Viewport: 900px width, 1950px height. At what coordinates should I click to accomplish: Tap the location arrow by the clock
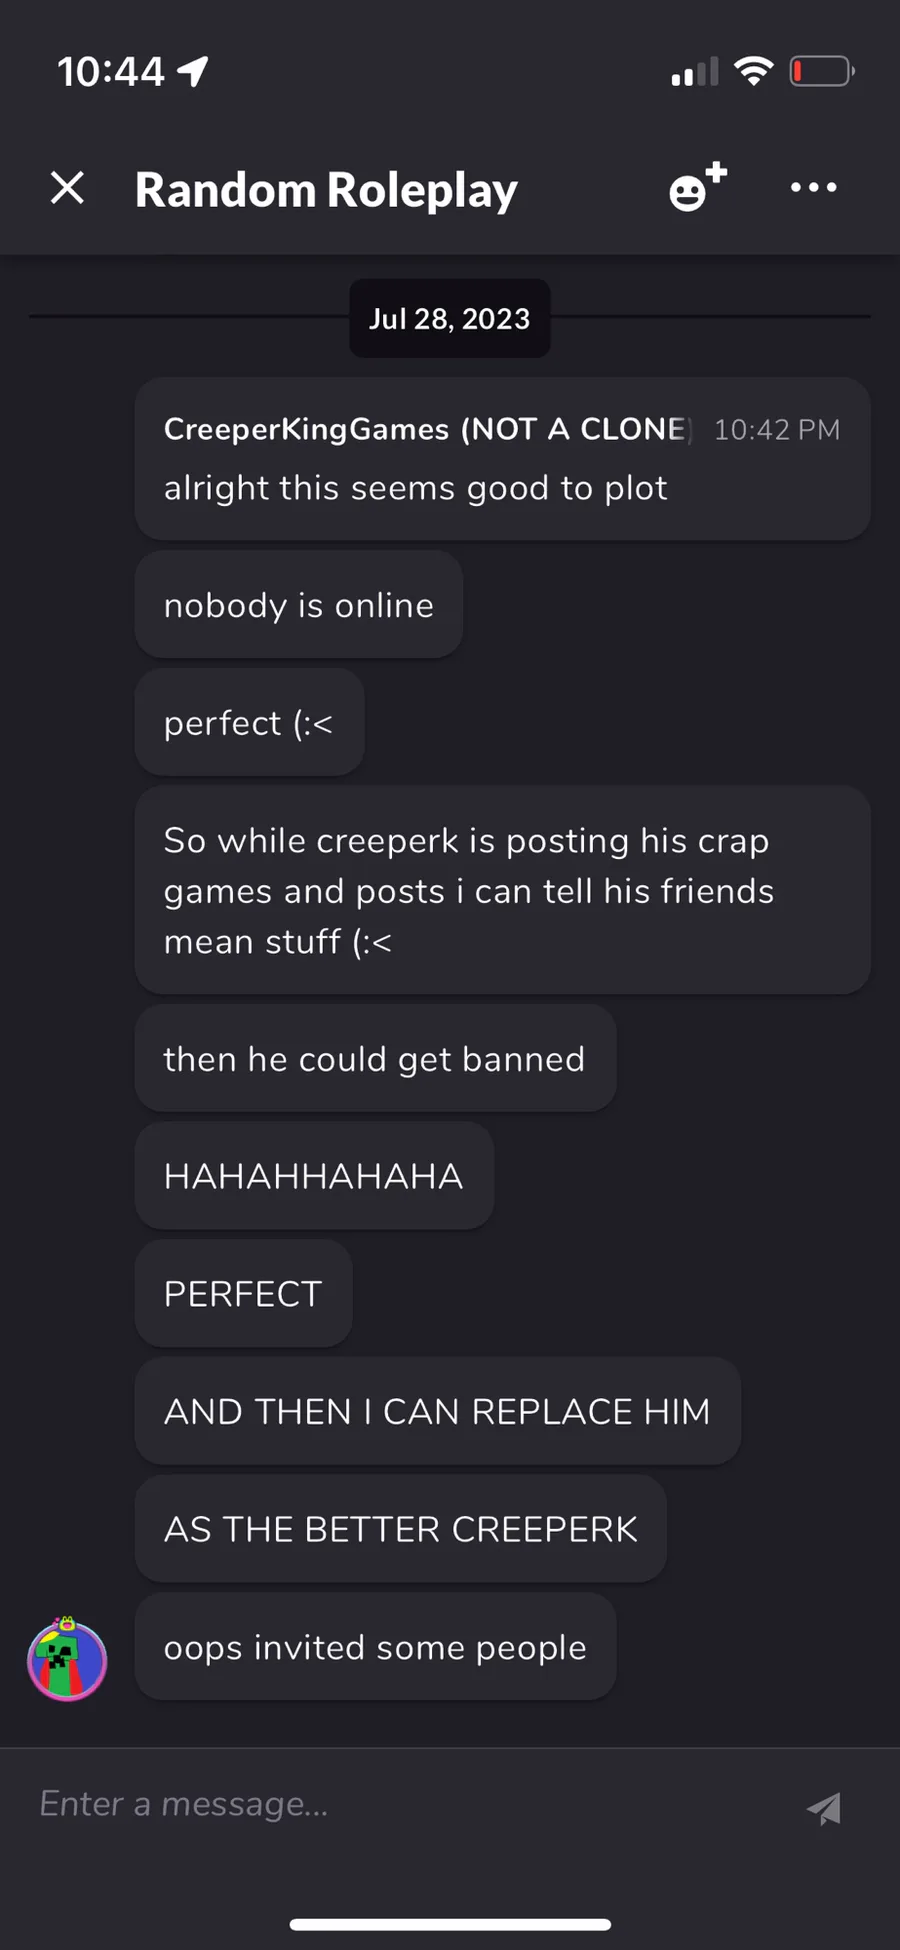click(192, 71)
